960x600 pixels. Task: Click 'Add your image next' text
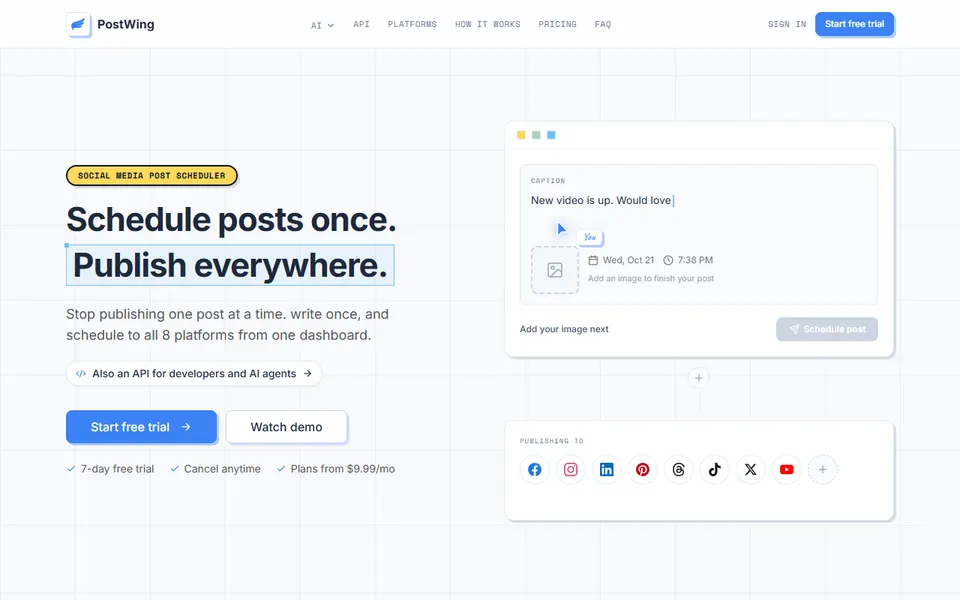pos(564,329)
